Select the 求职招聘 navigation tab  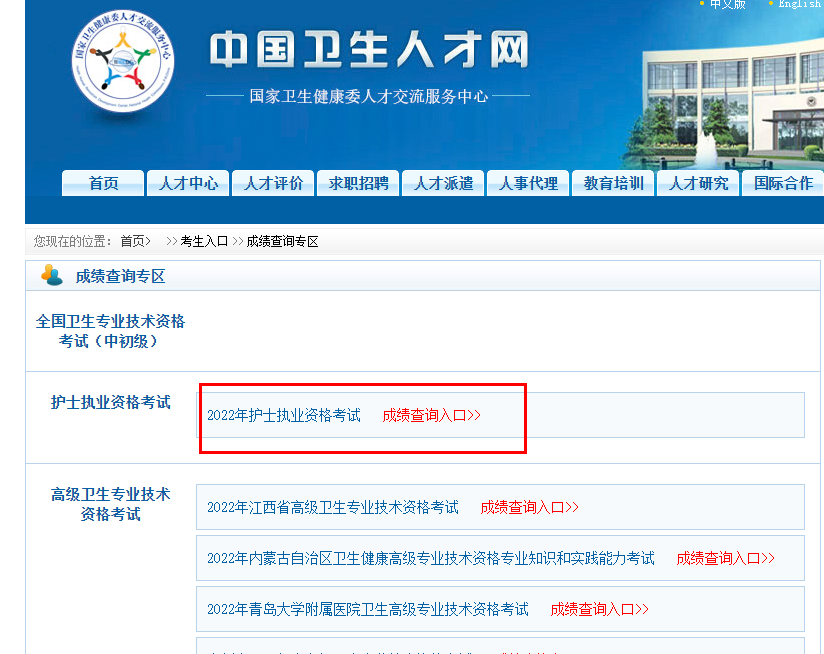pyautogui.click(x=358, y=183)
